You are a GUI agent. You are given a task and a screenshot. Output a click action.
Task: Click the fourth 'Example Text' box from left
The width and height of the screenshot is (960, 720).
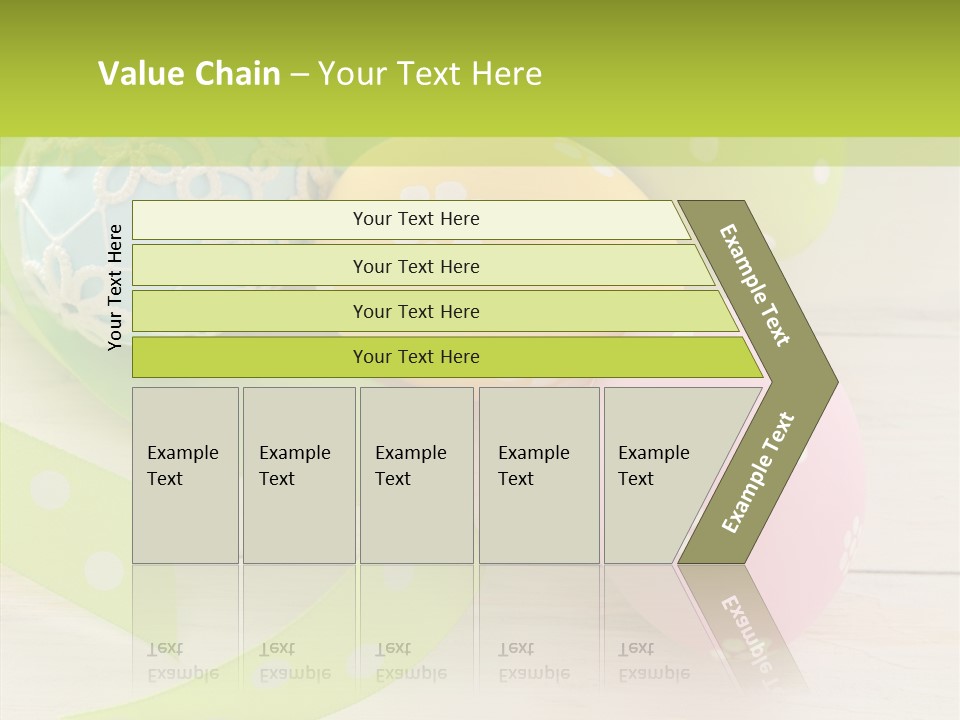click(538, 475)
